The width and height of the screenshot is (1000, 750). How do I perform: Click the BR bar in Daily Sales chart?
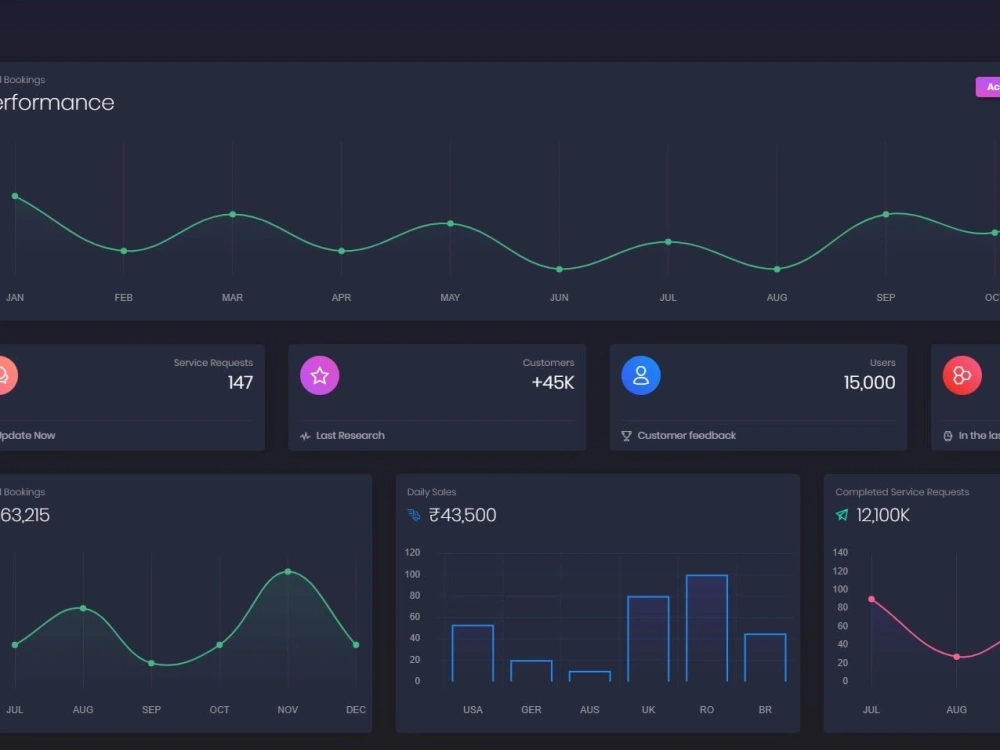point(765,658)
